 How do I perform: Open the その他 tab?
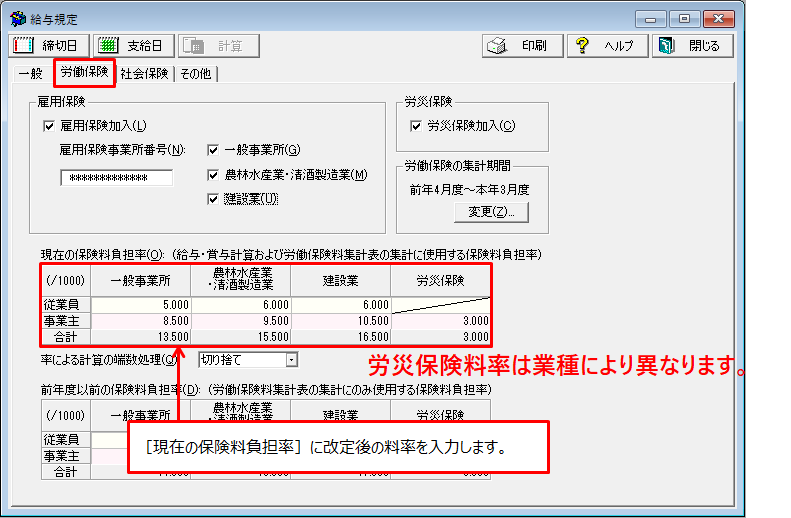click(x=196, y=74)
